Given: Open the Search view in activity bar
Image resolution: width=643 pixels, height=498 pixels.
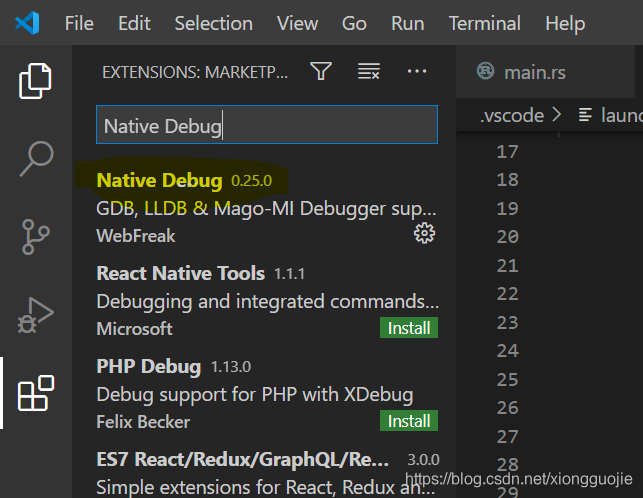Looking at the screenshot, I should coord(36,159).
